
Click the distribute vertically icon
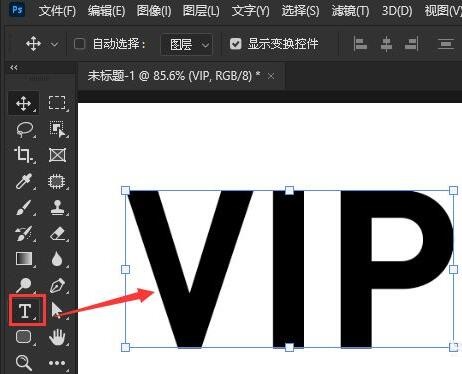pyautogui.click(x=446, y=44)
